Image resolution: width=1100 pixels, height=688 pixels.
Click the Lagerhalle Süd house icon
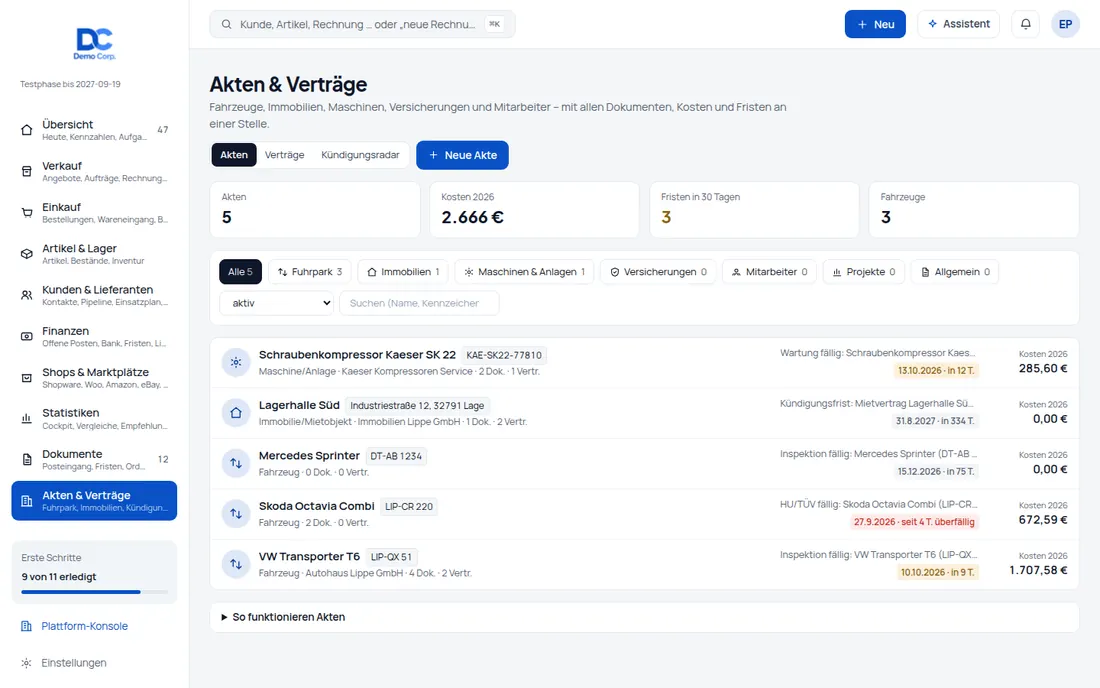coord(236,413)
